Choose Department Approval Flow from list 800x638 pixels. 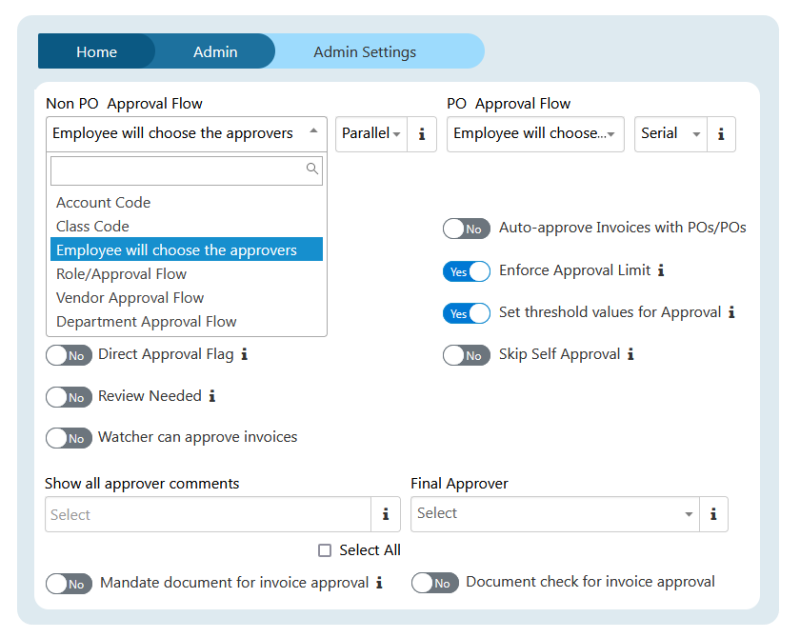pos(146,322)
